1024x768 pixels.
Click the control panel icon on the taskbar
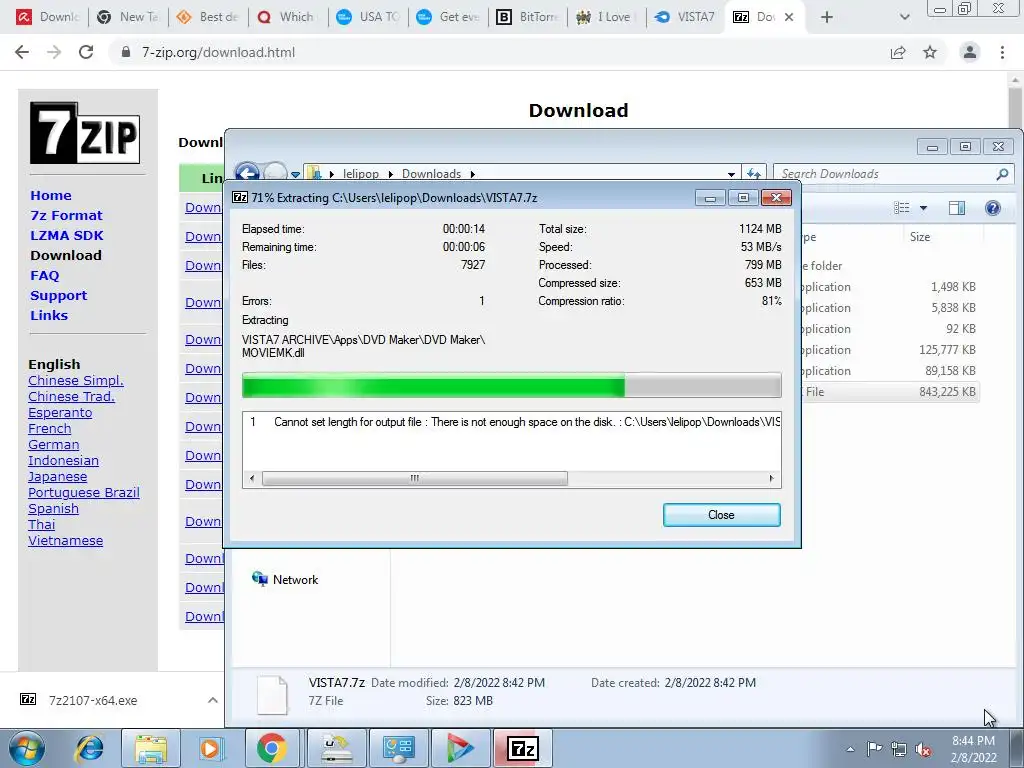click(x=398, y=748)
